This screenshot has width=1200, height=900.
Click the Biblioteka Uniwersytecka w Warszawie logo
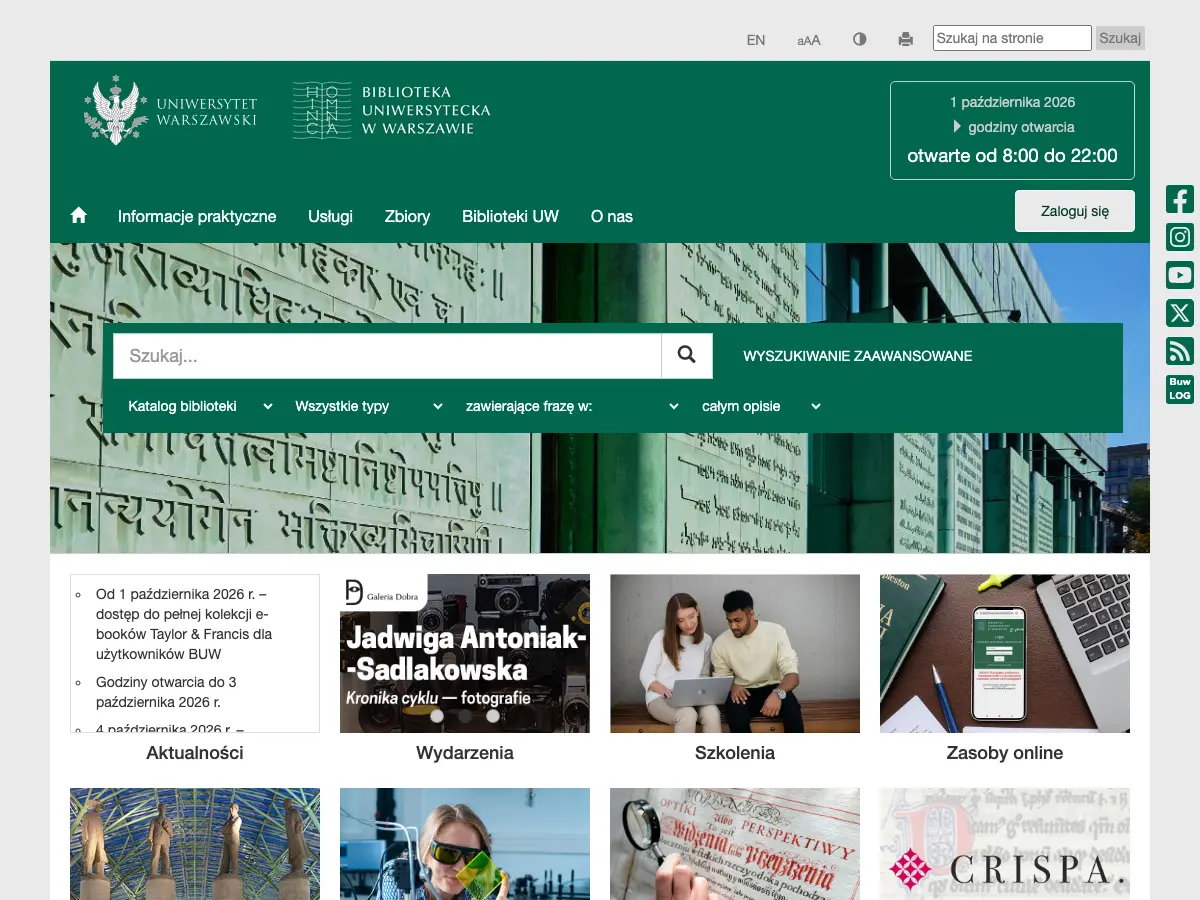click(392, 110)
